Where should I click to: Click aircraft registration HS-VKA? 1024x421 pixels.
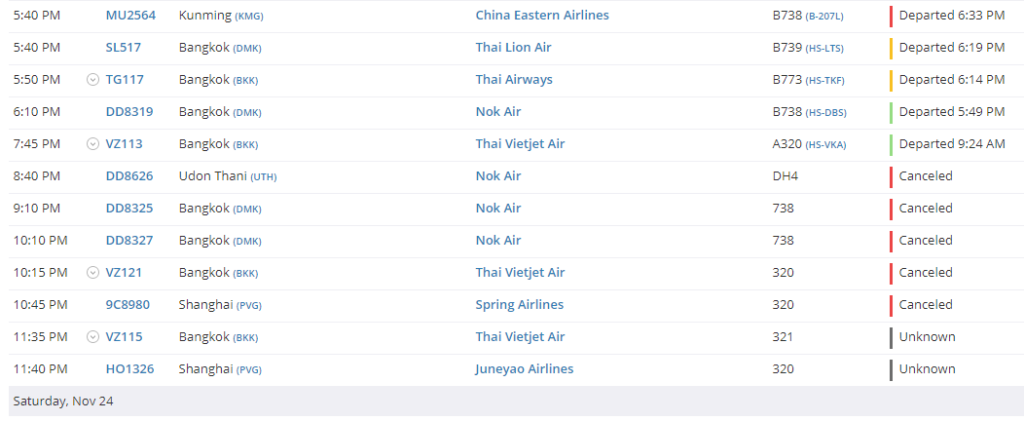click(826, 144)
